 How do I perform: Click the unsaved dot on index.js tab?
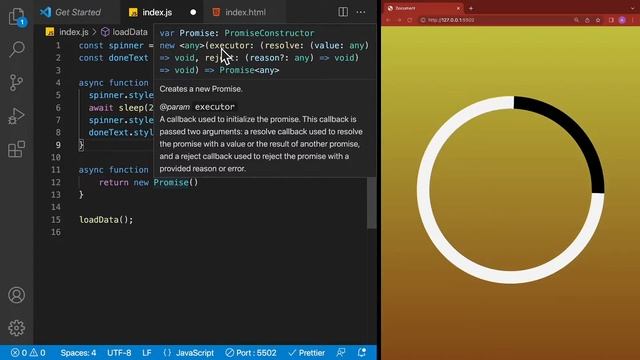click(x=193, y=12)
